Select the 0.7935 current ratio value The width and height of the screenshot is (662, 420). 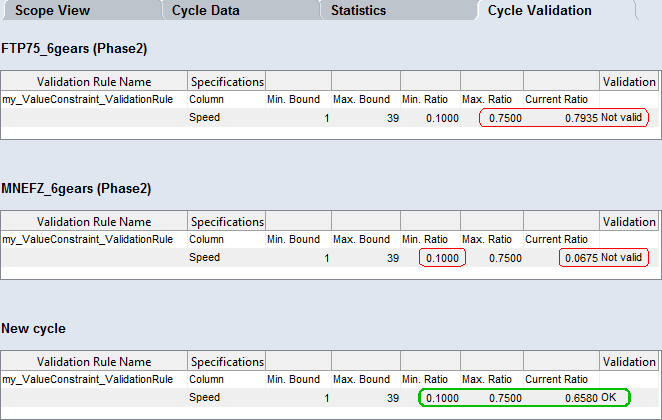coord(580,118)
